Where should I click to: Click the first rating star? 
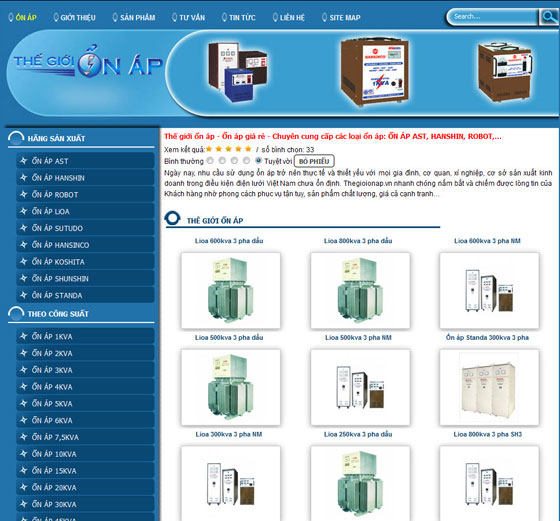click(209, 149)
